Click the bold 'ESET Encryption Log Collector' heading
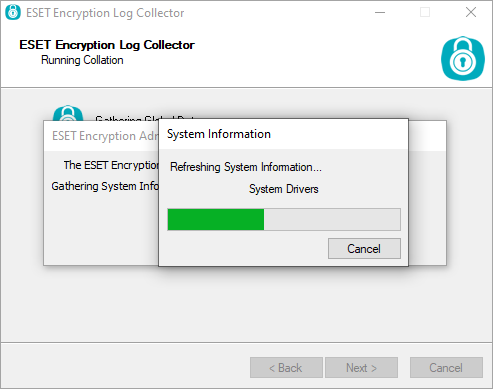Viewport: 493px width, 389px height. pos(107,45)
